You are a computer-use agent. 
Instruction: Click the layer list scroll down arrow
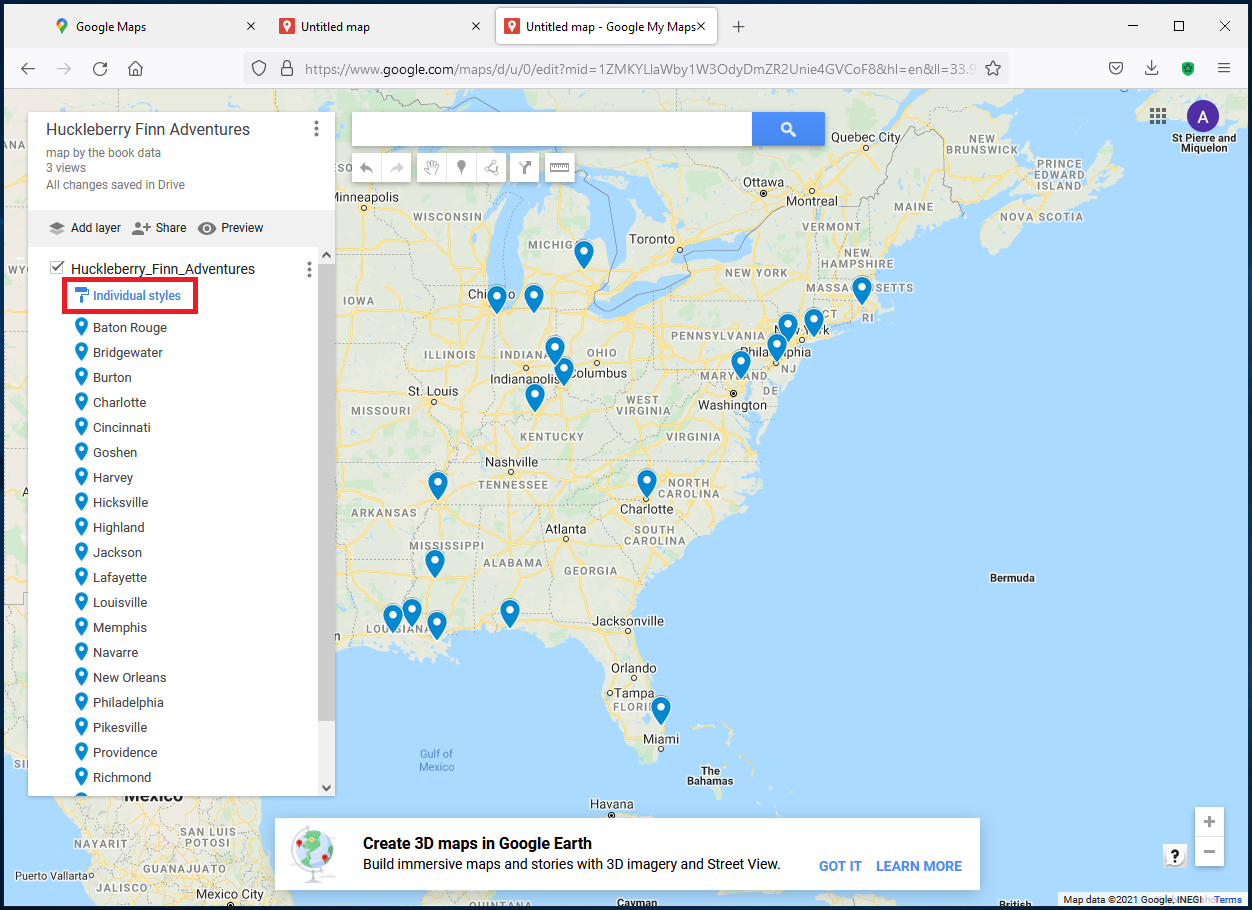[326, 787]
